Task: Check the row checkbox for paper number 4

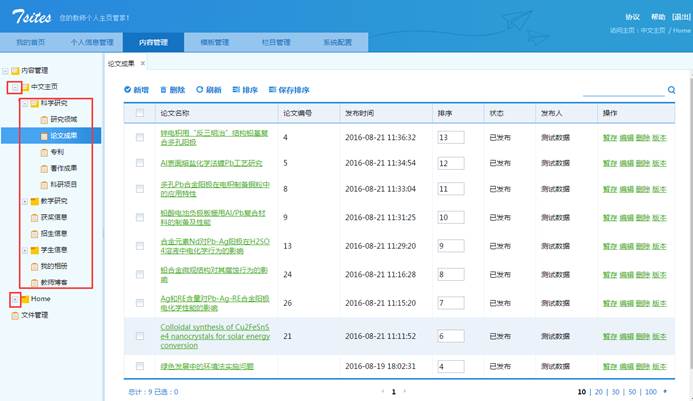Action: tap(140, 137)
